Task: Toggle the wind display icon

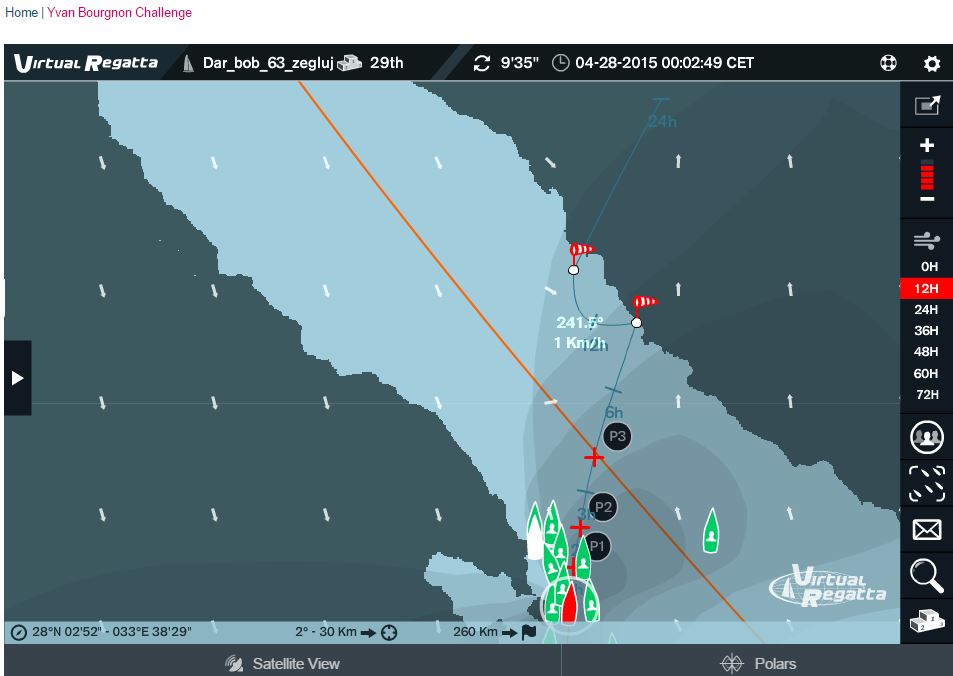Action: pos(926,241)
